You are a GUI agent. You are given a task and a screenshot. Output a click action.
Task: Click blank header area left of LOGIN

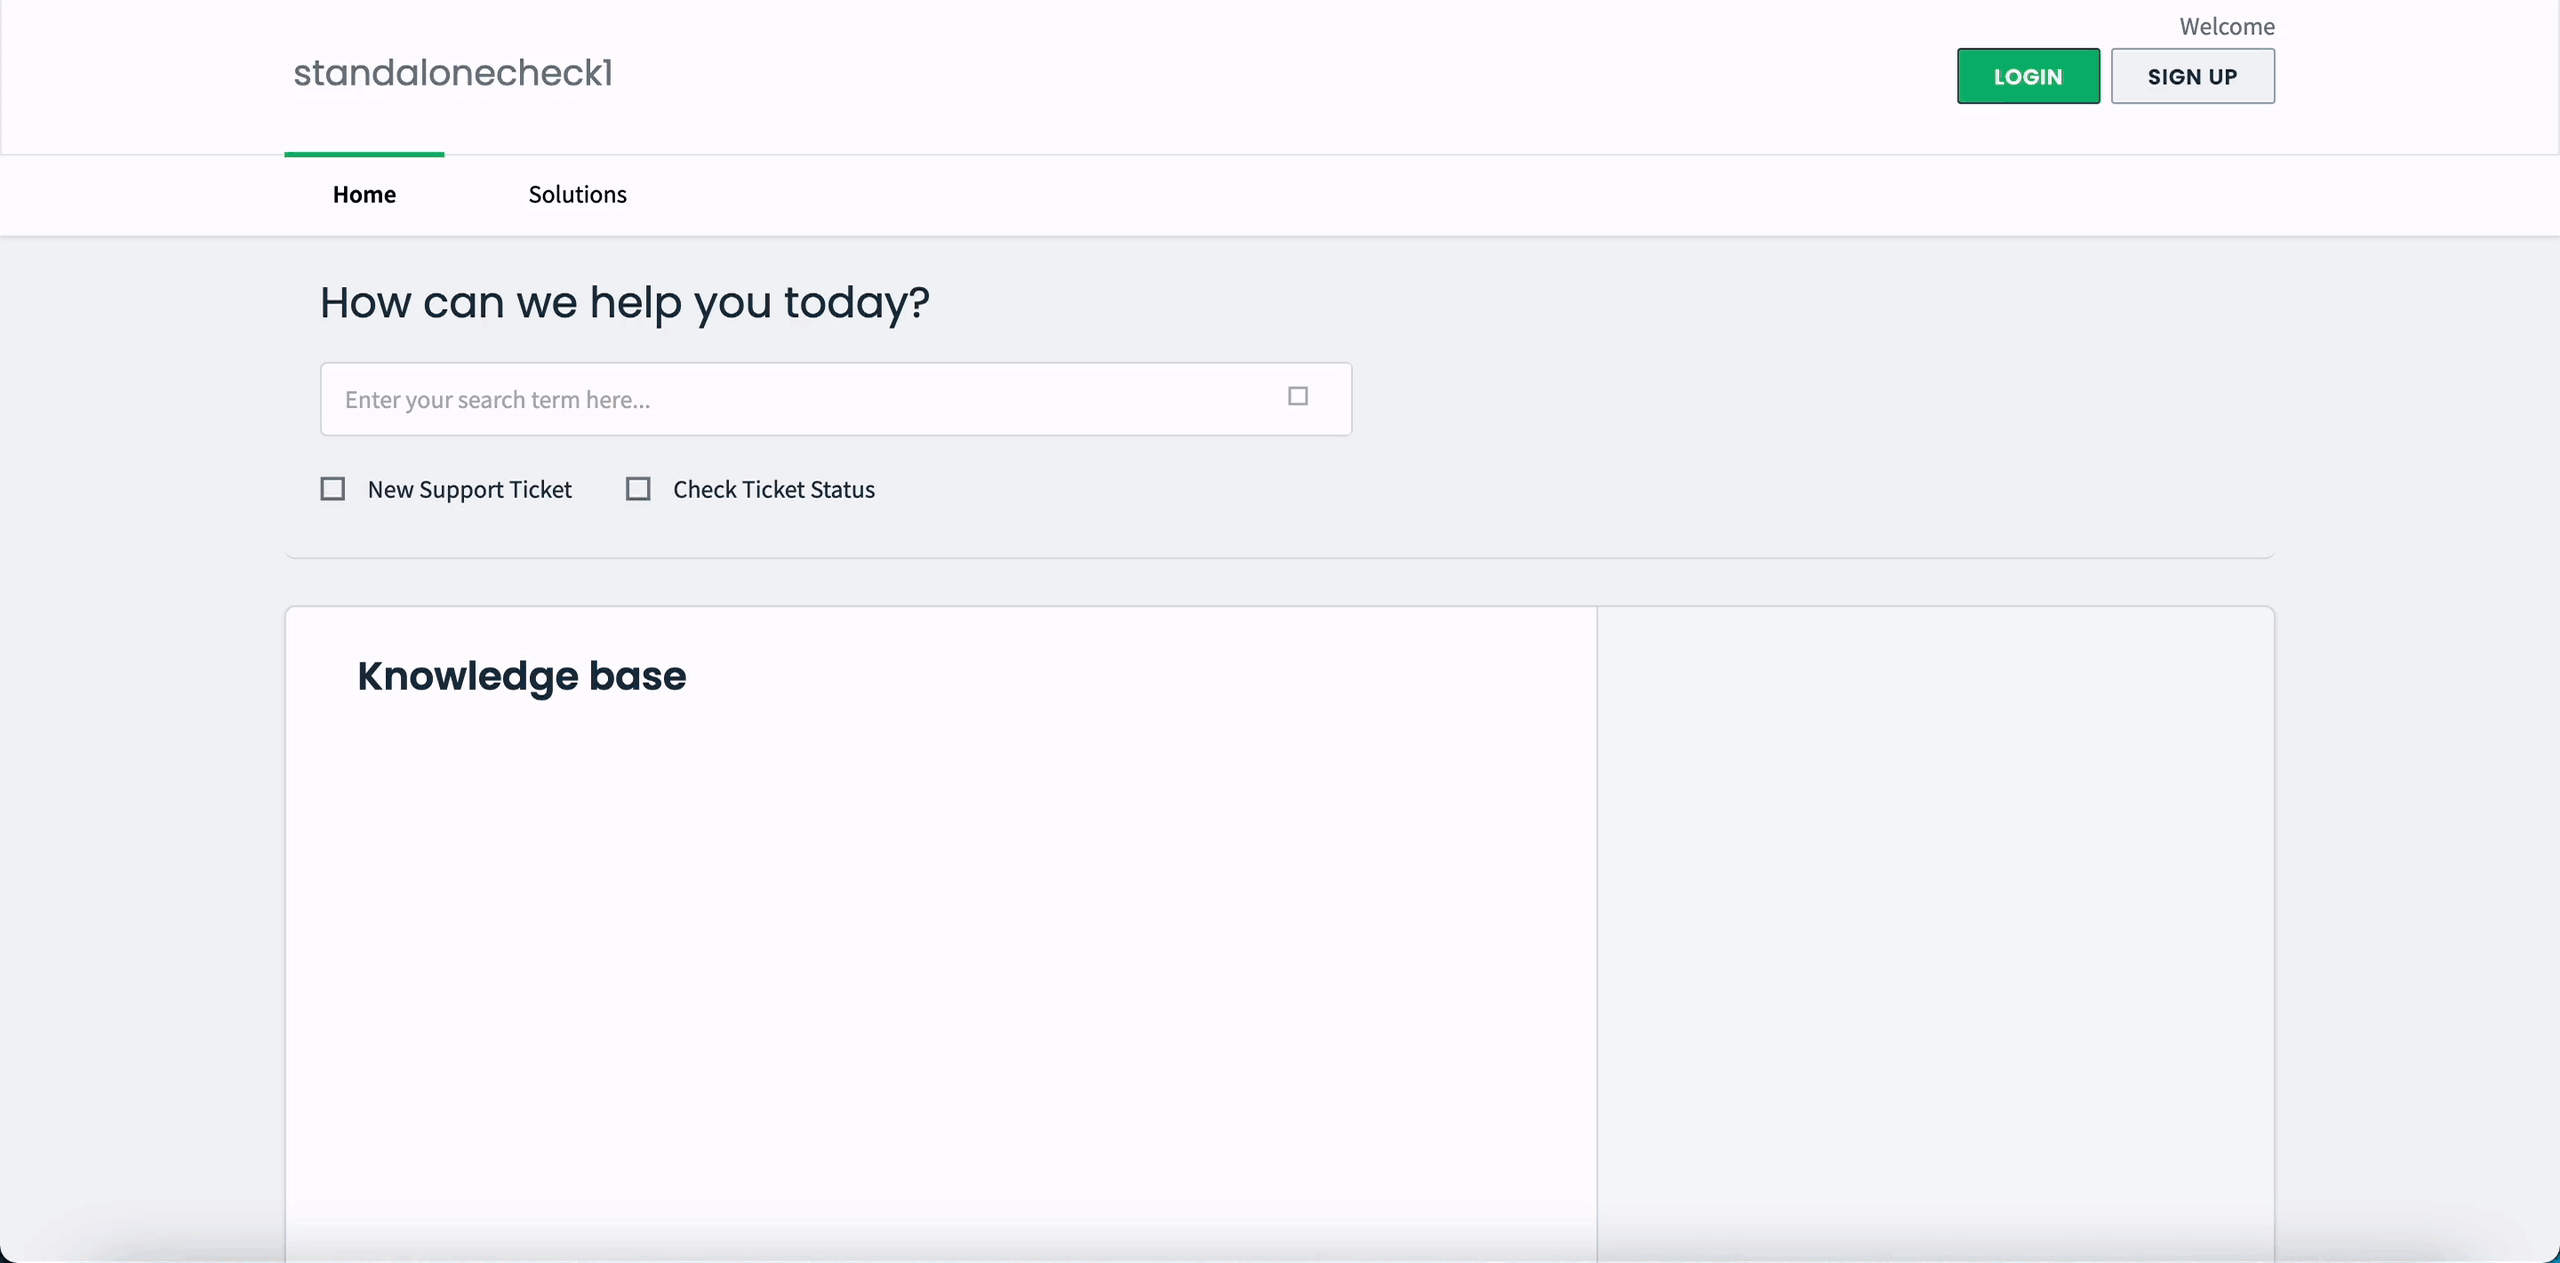coord(1300,76)
